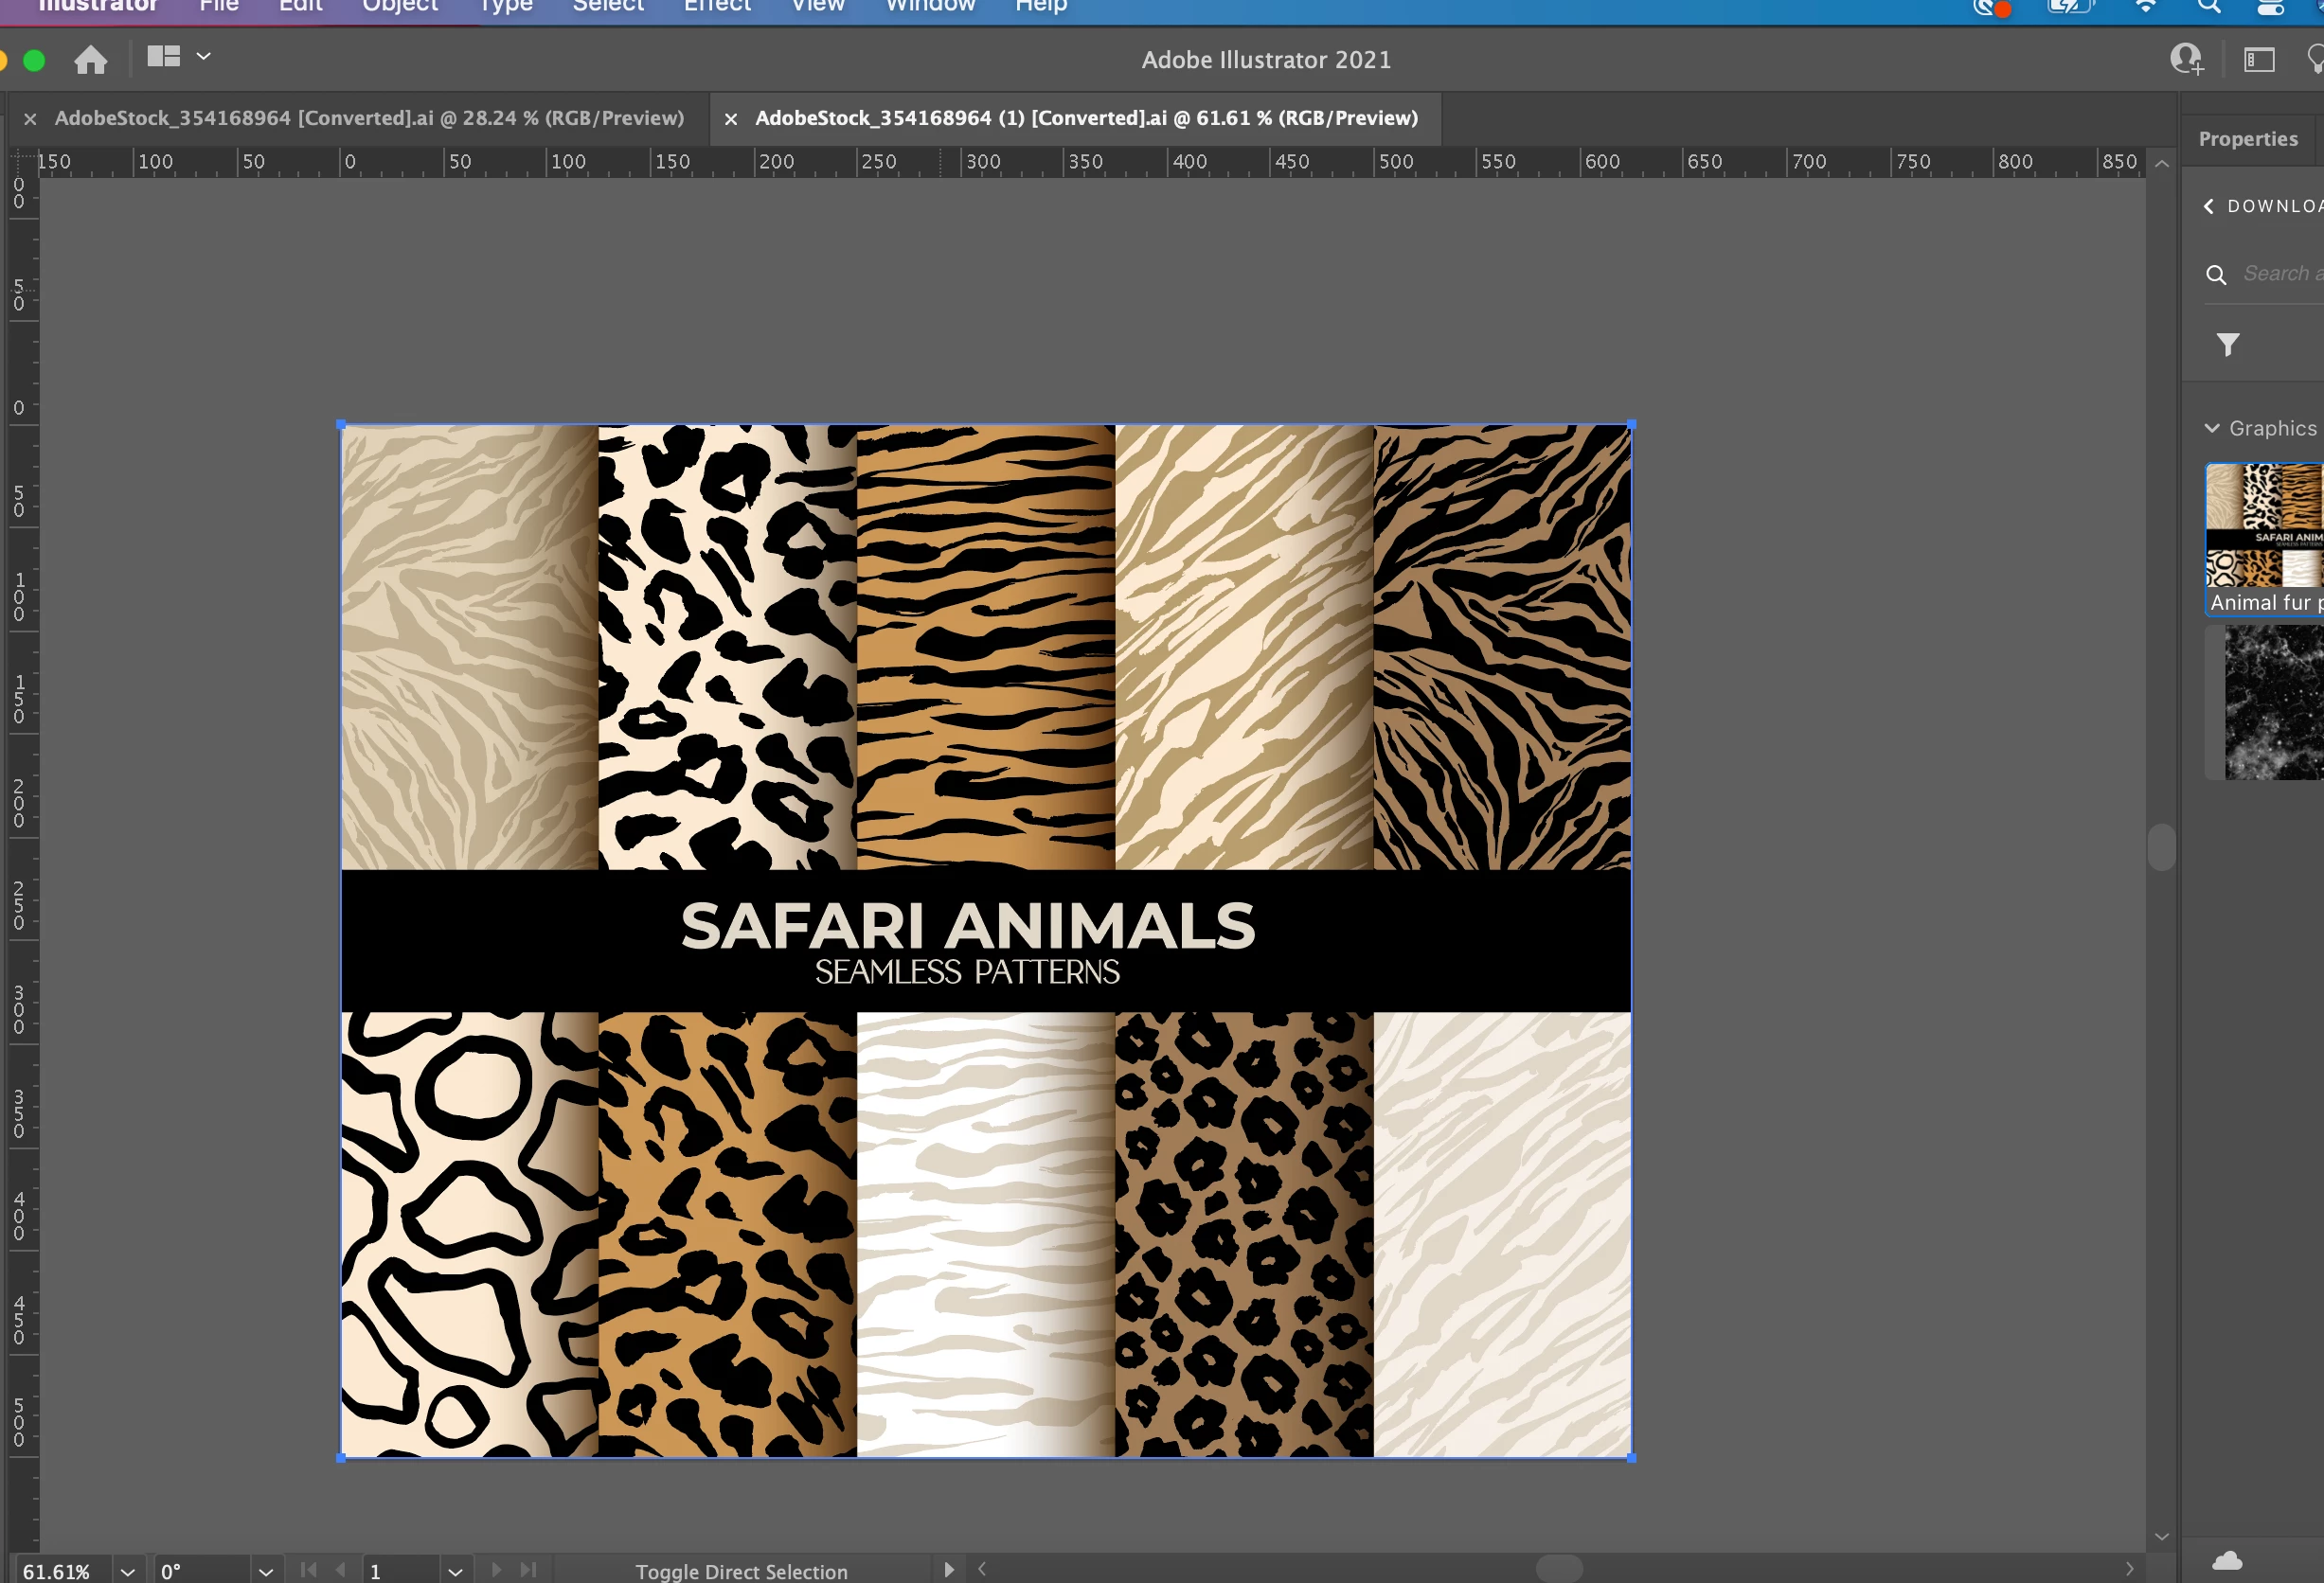Open the macOS Control Center toggle icon
The height and width of the screenshot is (1583, 2324).
coord(2270,6)
